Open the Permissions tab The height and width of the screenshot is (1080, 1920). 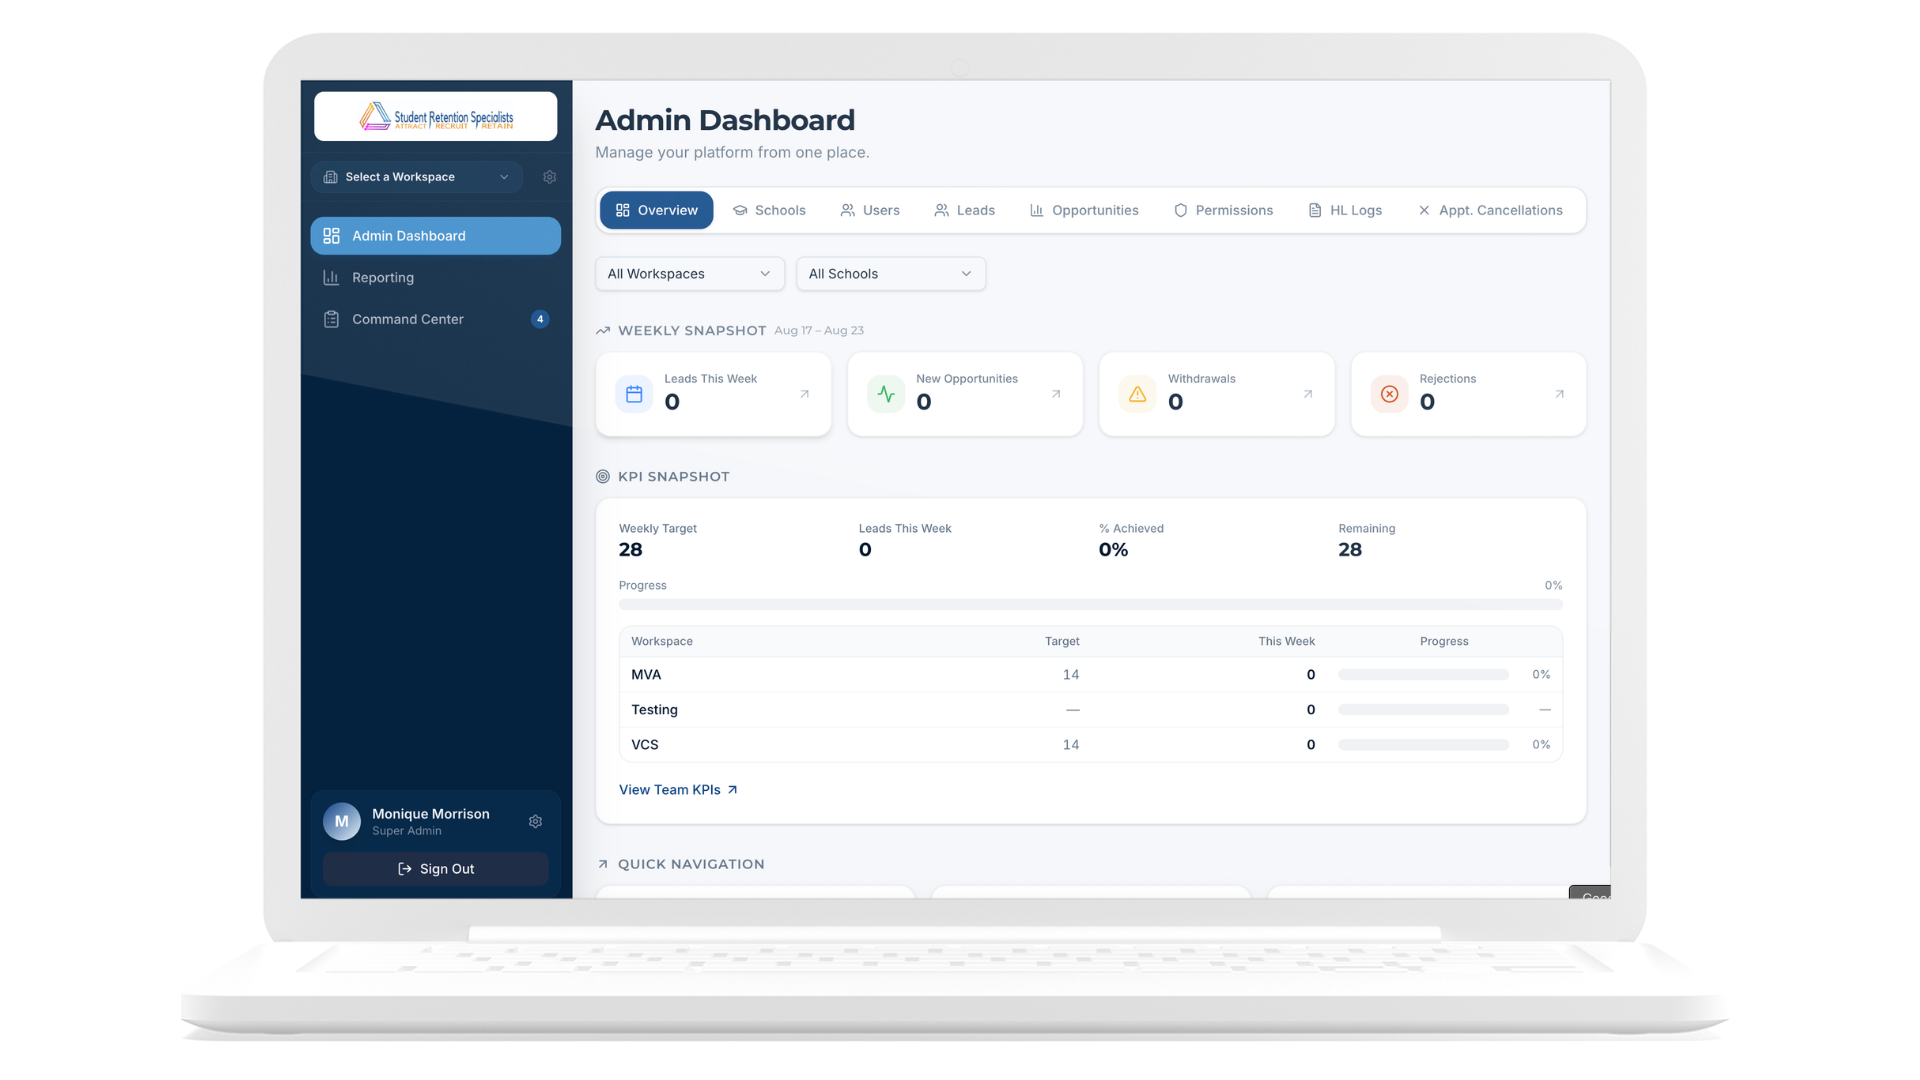click(1224, 210)
